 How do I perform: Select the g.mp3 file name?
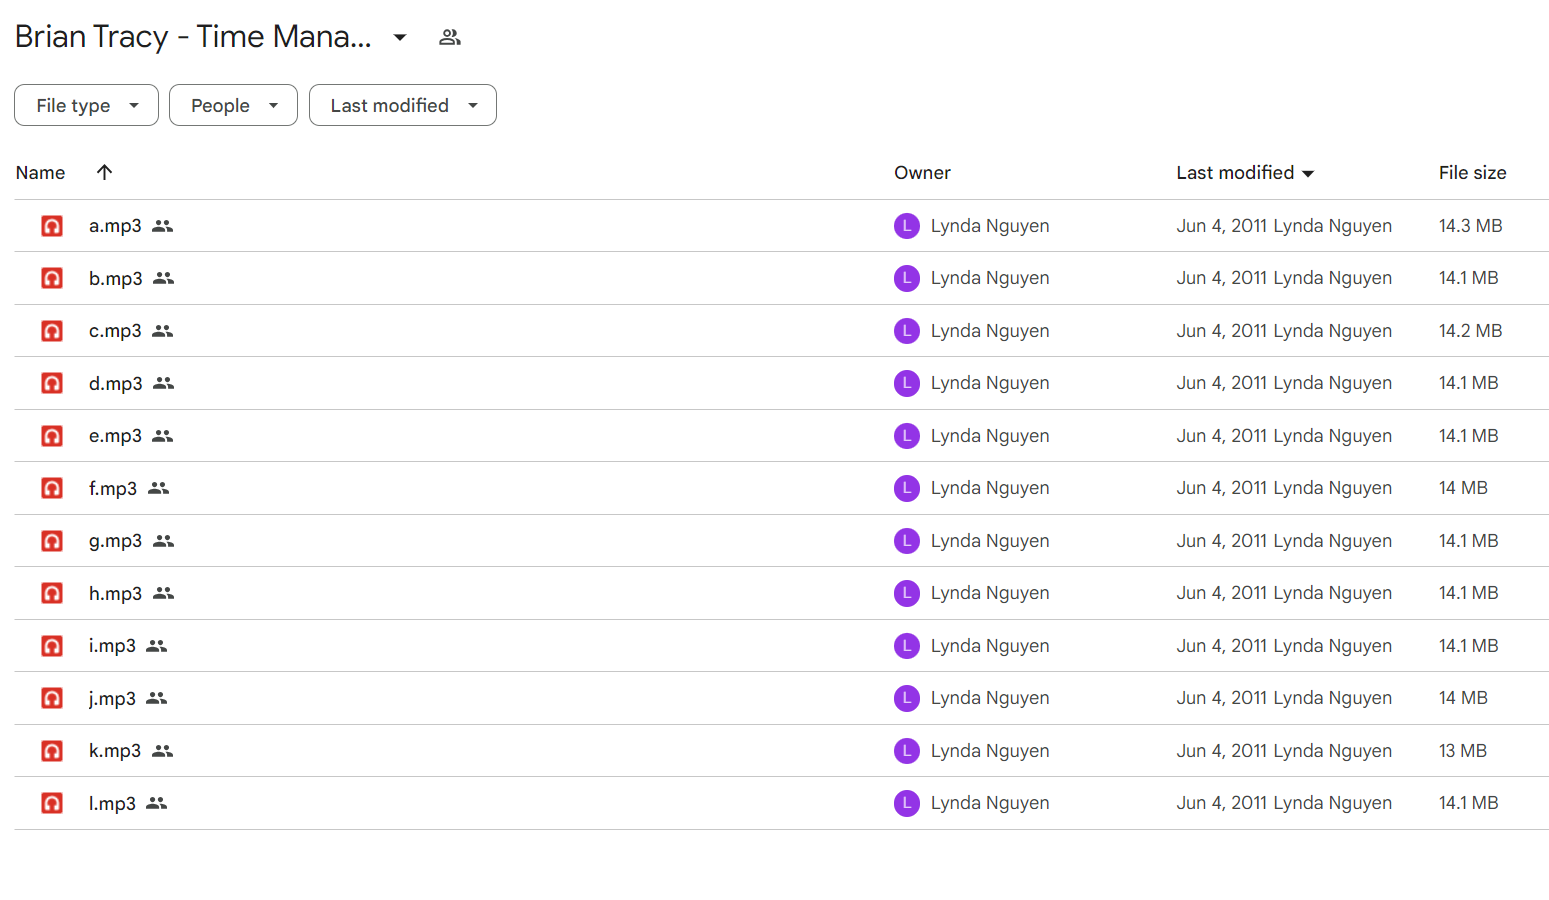[x=116, y=541]
